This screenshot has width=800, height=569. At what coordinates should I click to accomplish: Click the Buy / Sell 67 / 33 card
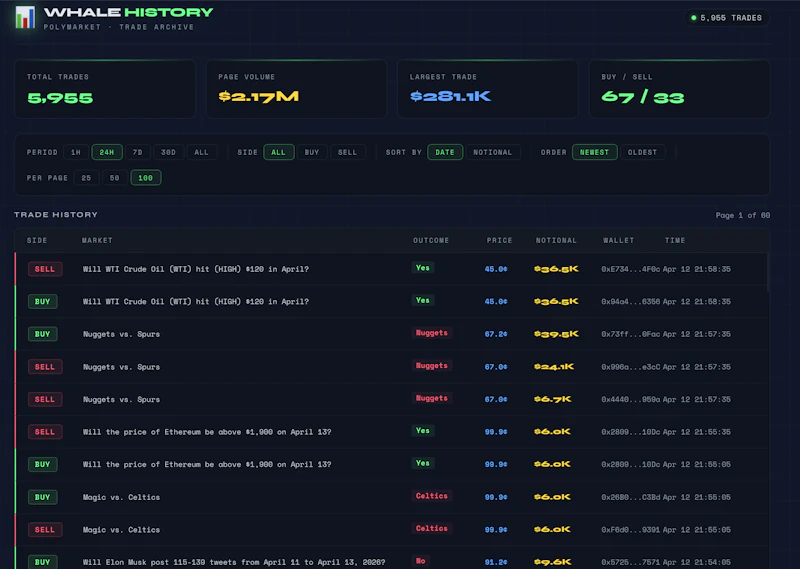click(x=680, y=89)
